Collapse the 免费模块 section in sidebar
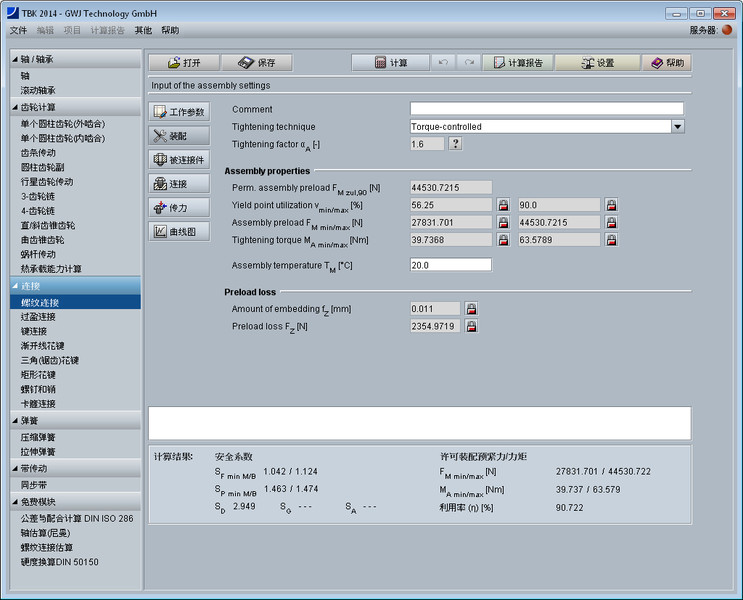Viewport: 743px width, 600px height. 15,502
